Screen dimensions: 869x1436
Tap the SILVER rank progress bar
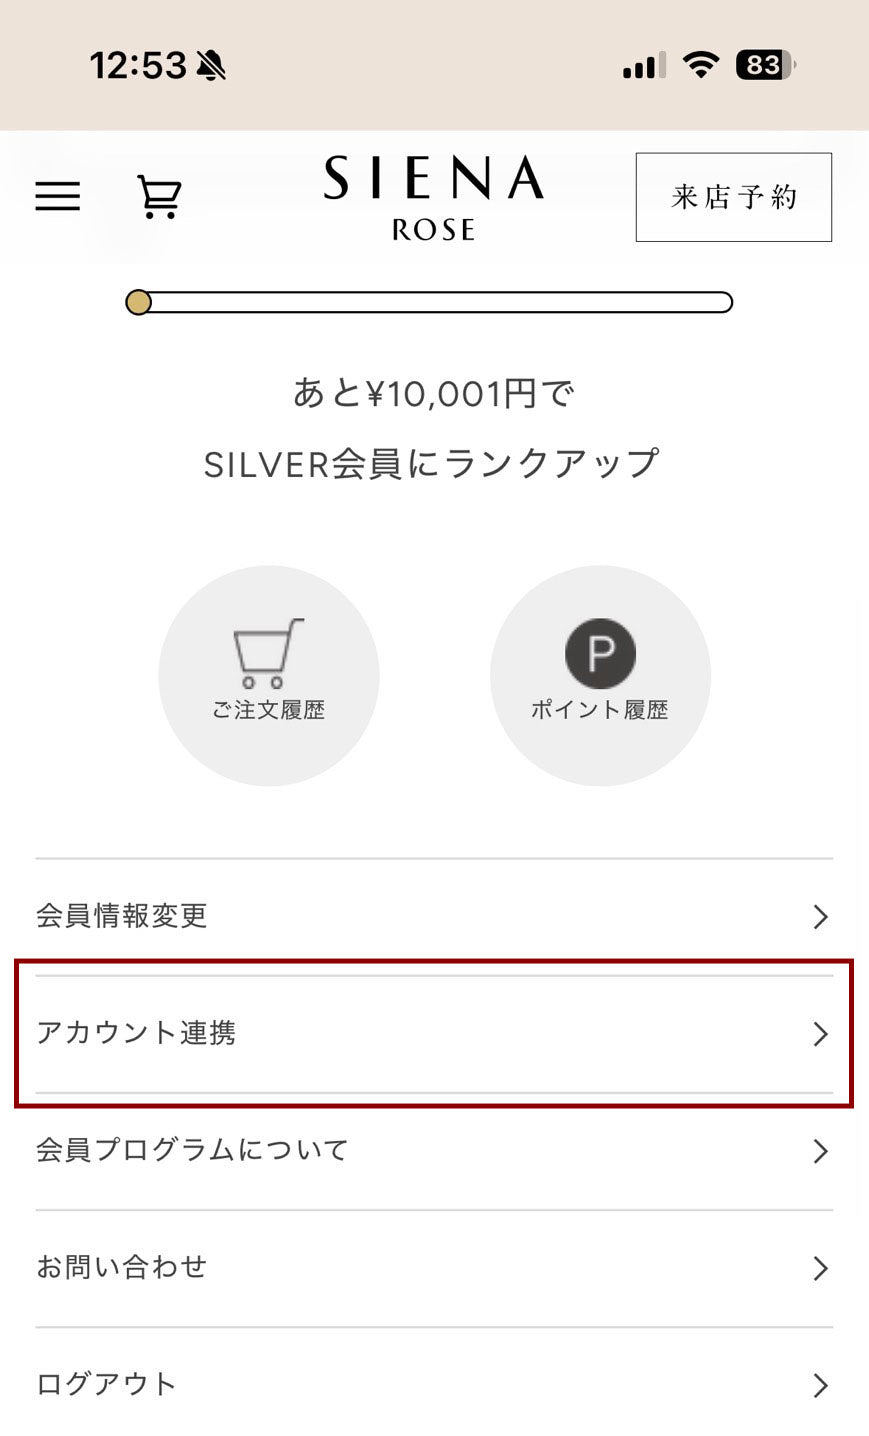434,301
